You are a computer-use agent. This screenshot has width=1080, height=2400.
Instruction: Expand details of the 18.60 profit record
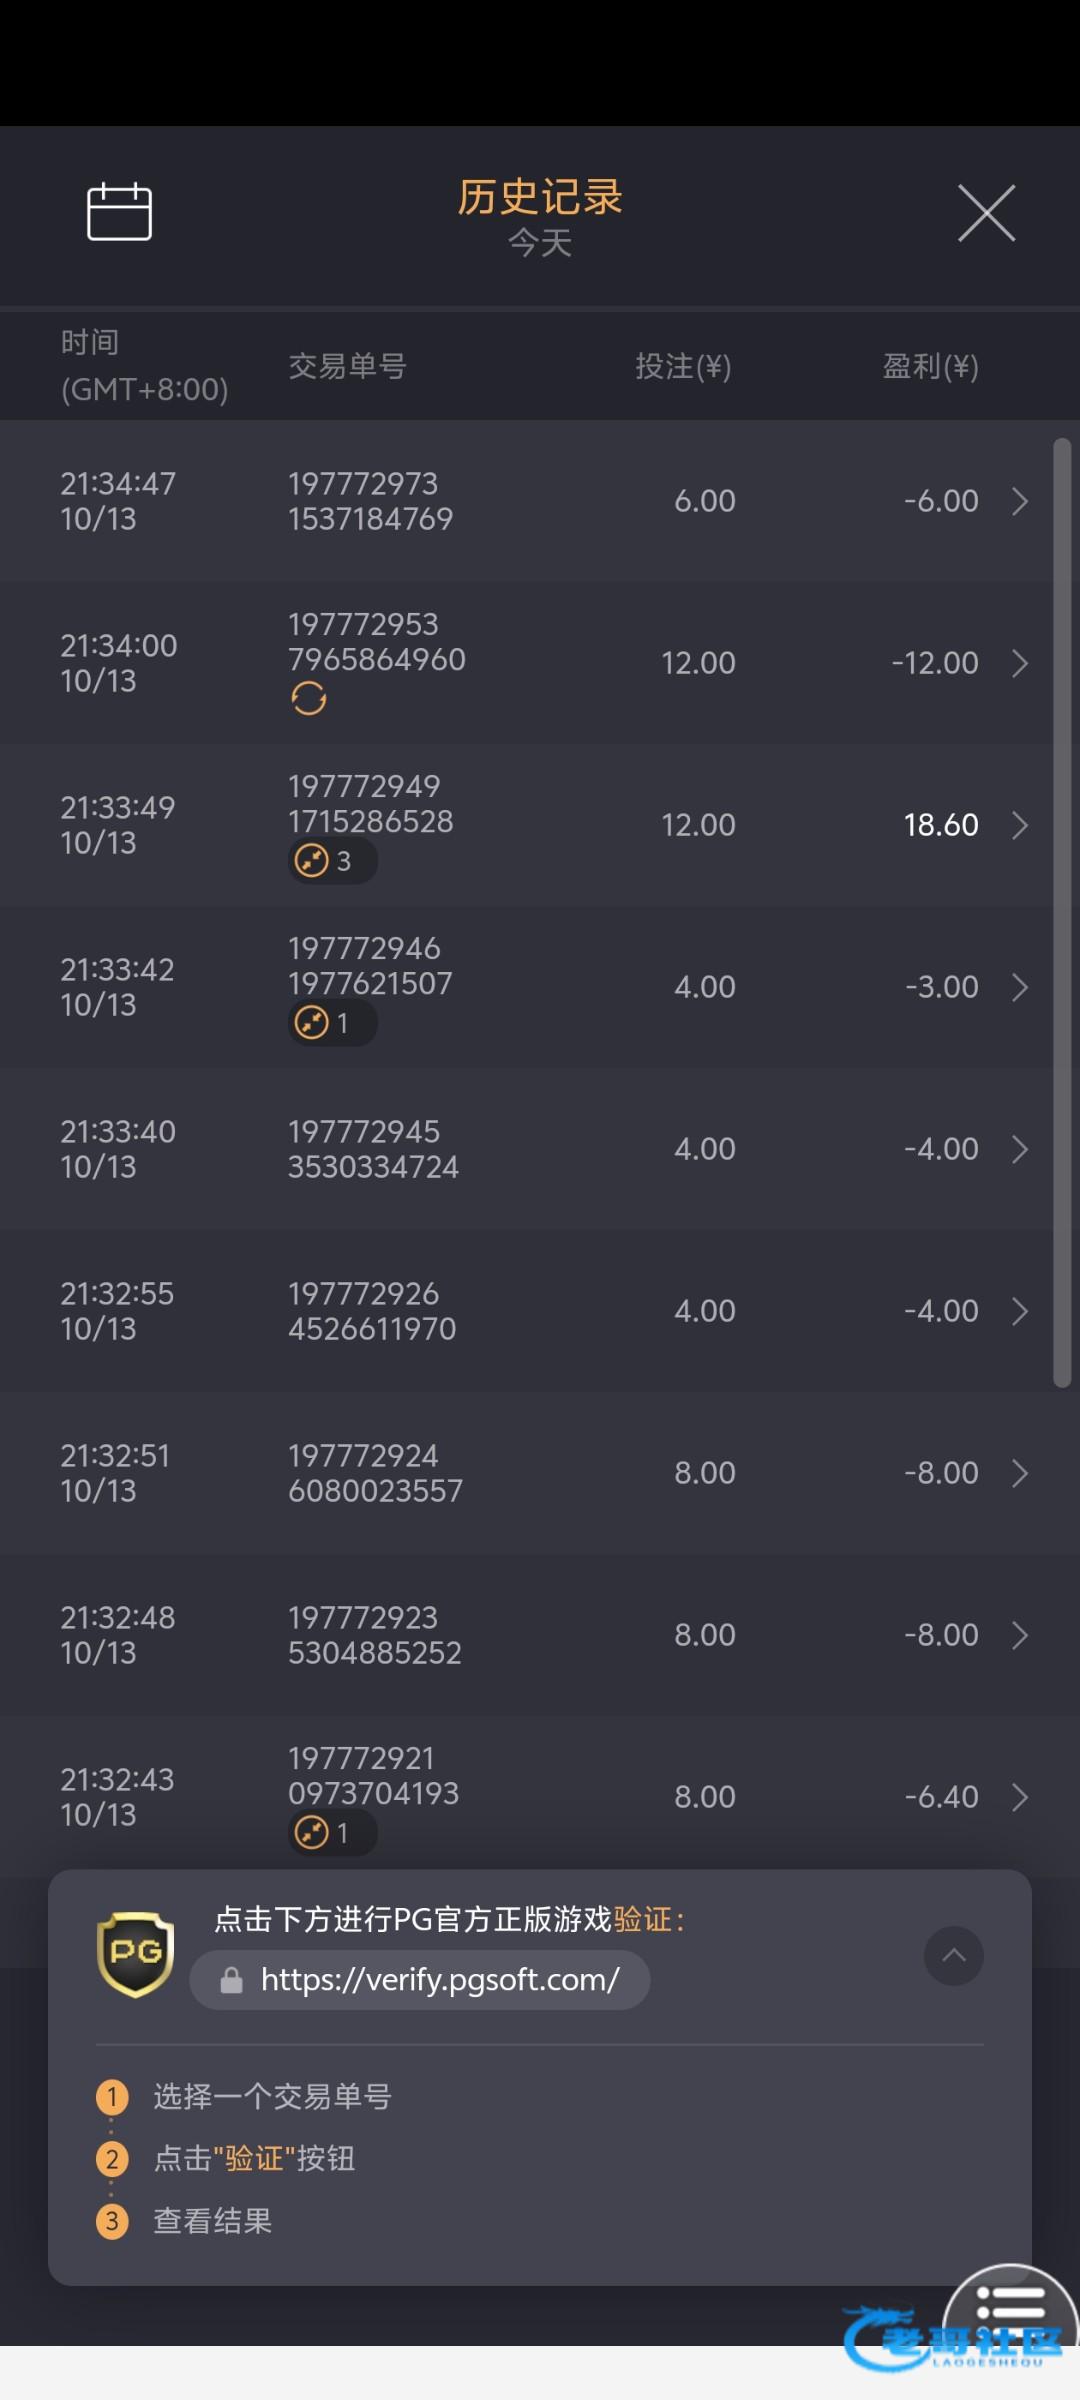1020,825
